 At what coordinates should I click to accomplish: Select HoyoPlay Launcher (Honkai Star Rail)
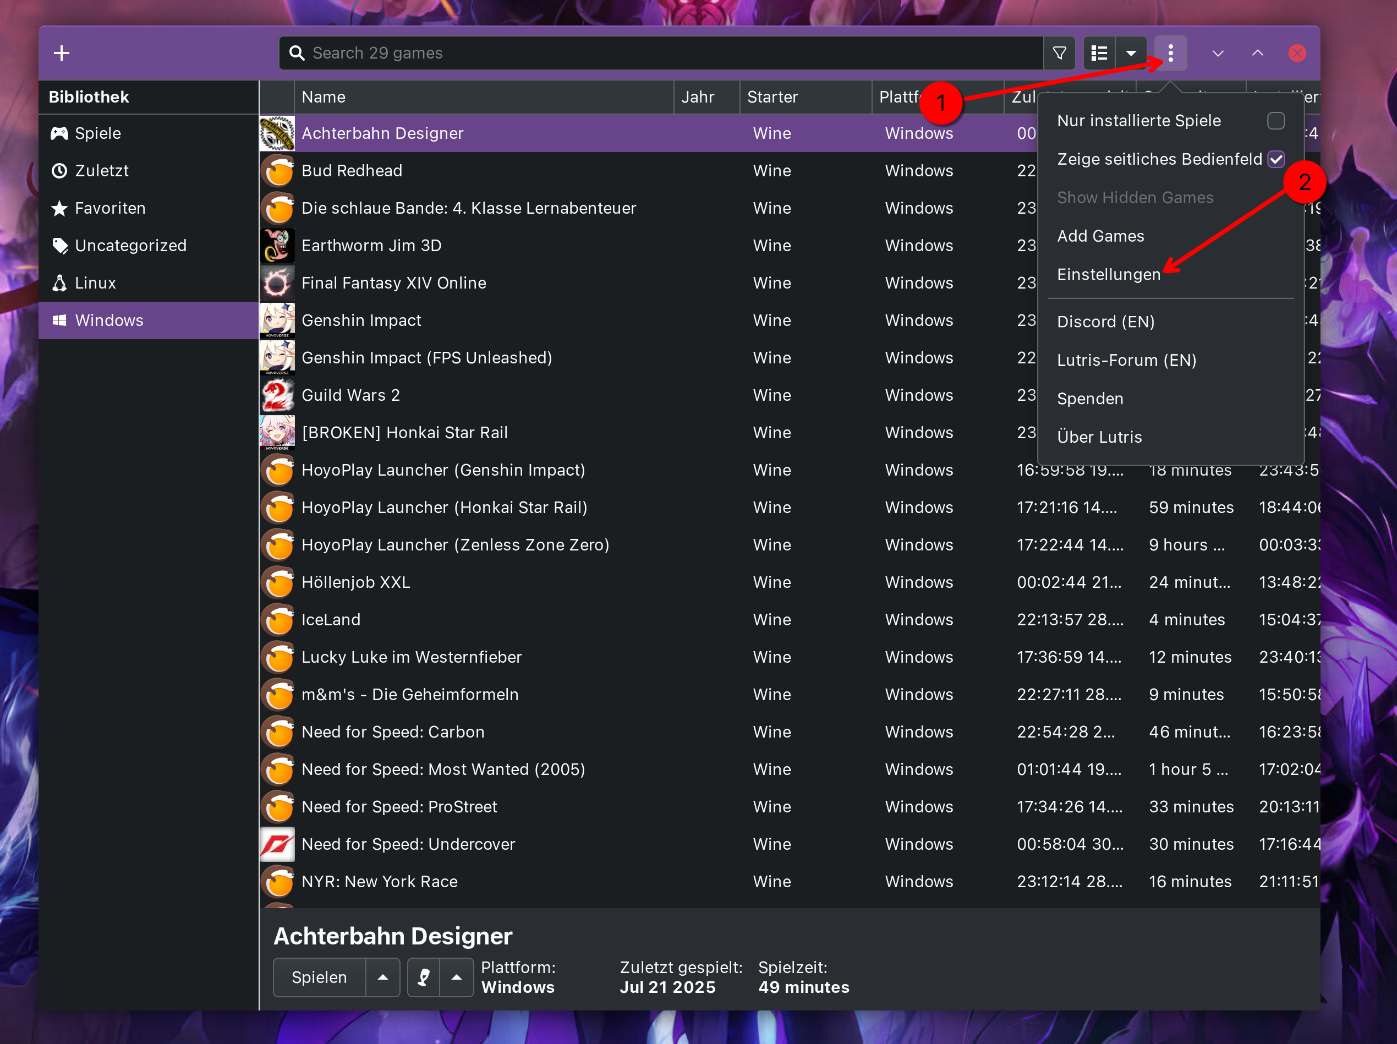[x=444, y=507]
